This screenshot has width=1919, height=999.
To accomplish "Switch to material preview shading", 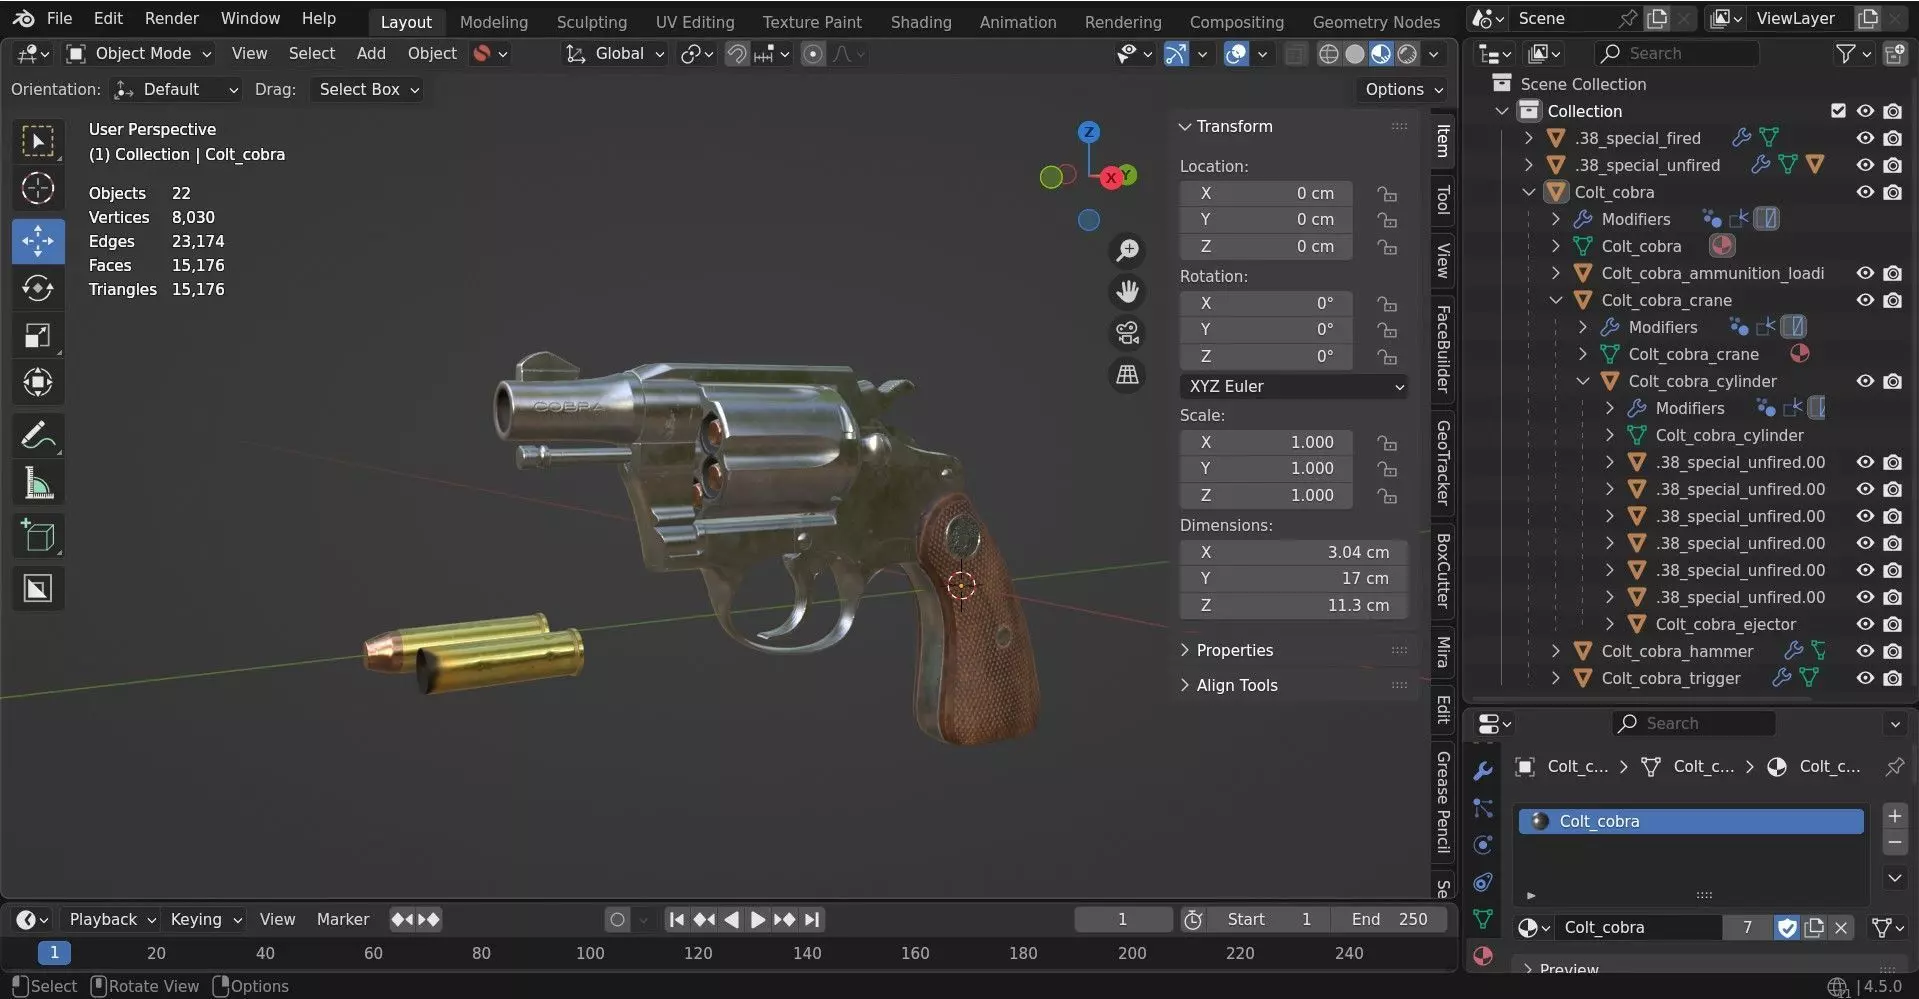I will (1381, 54).
